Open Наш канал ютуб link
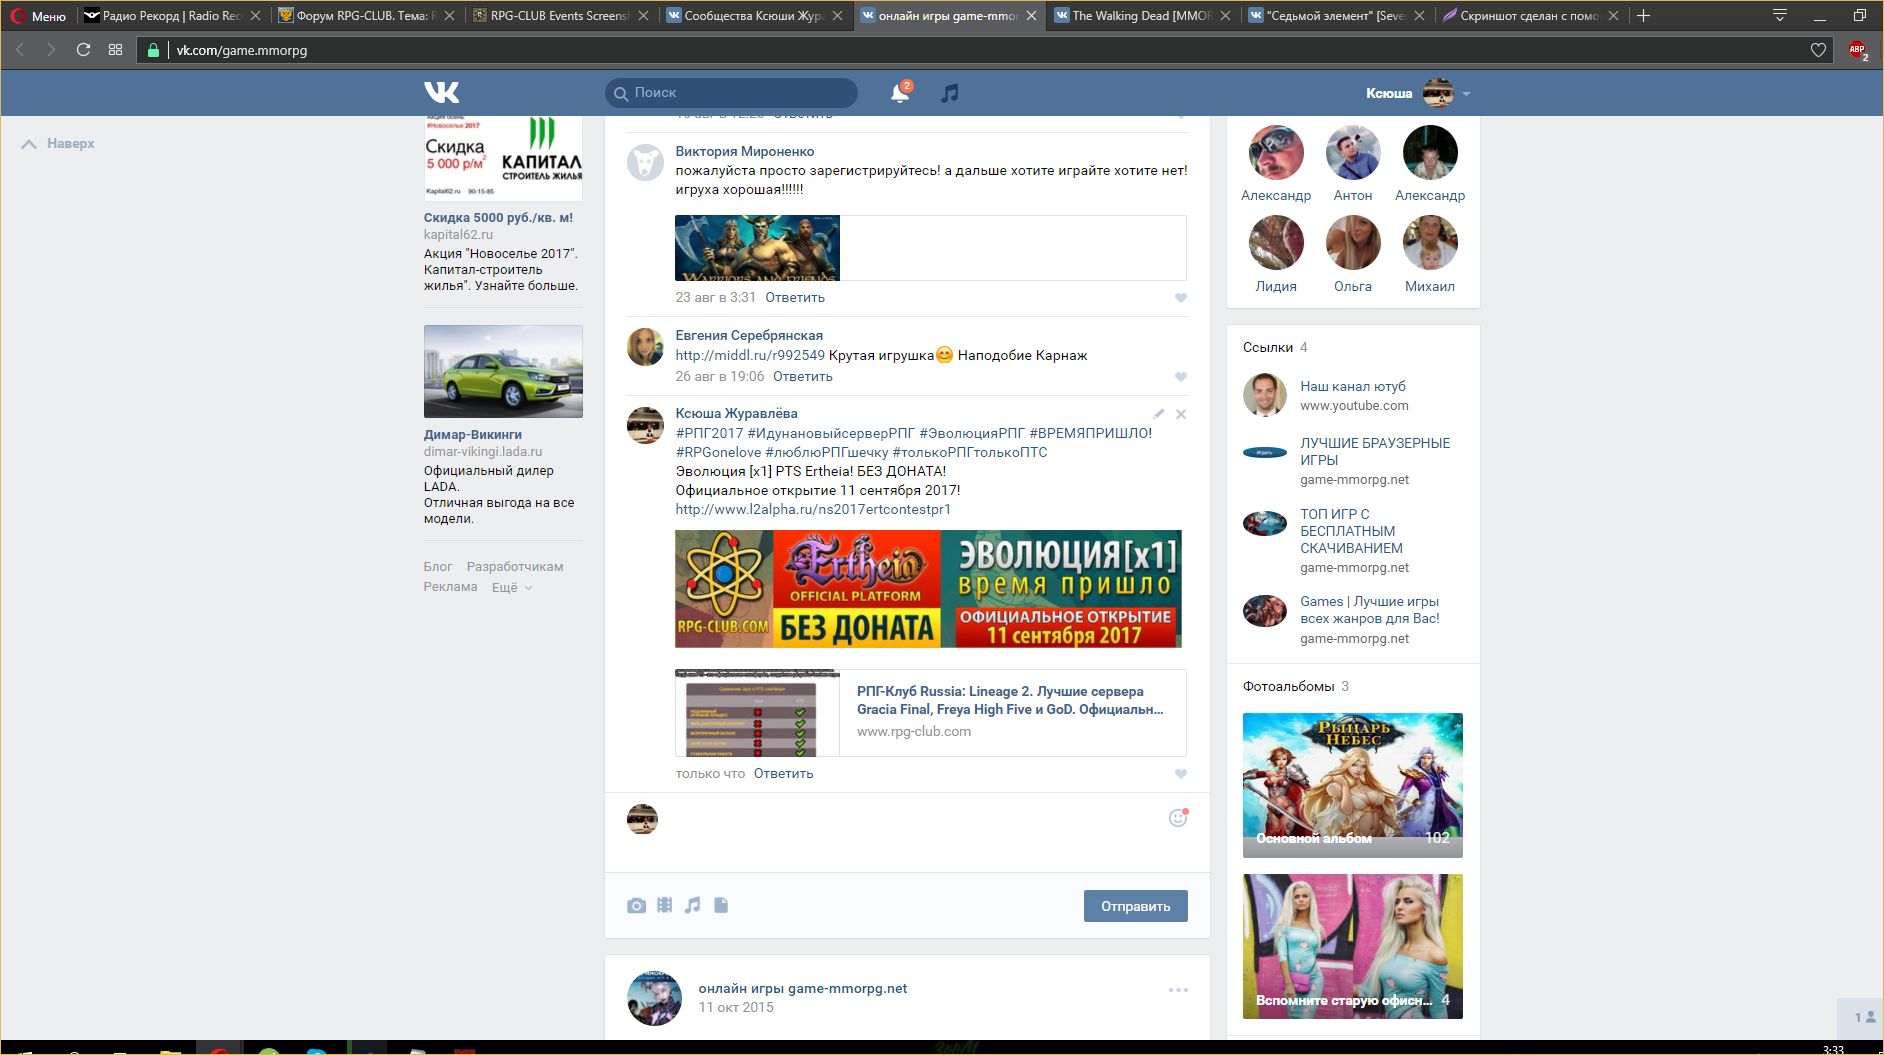 point(1352,387)
